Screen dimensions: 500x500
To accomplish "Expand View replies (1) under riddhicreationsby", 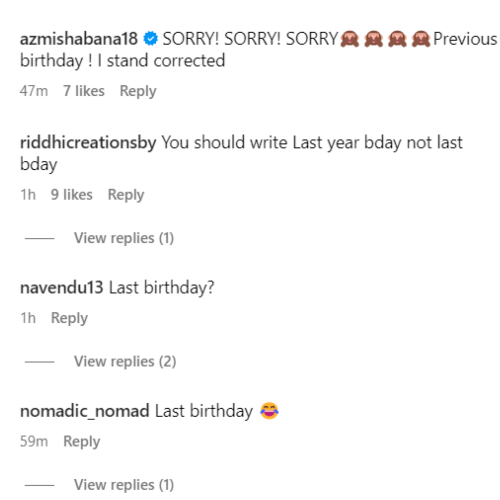I will click(124, 238).
